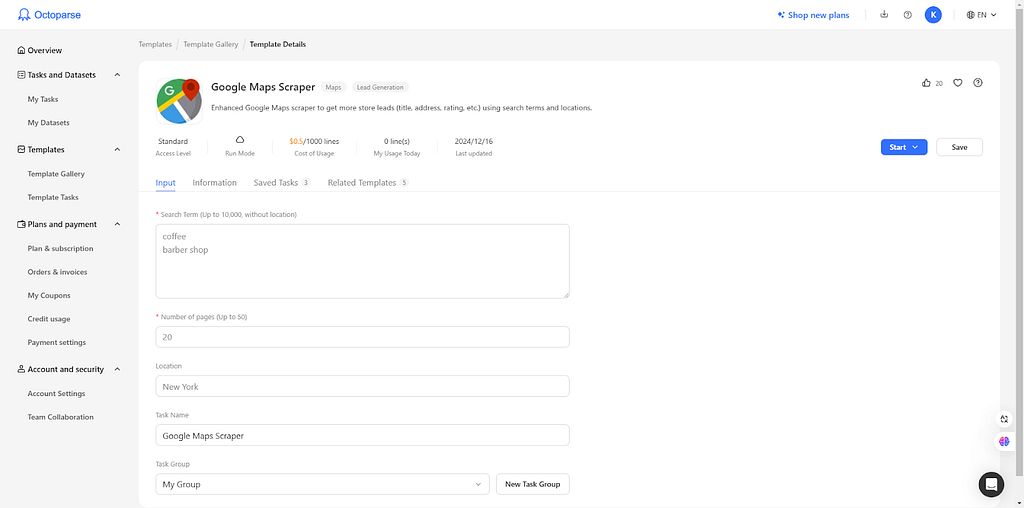
Task: Open My Tasks in sidebar
Action: (x=42, y=99)
